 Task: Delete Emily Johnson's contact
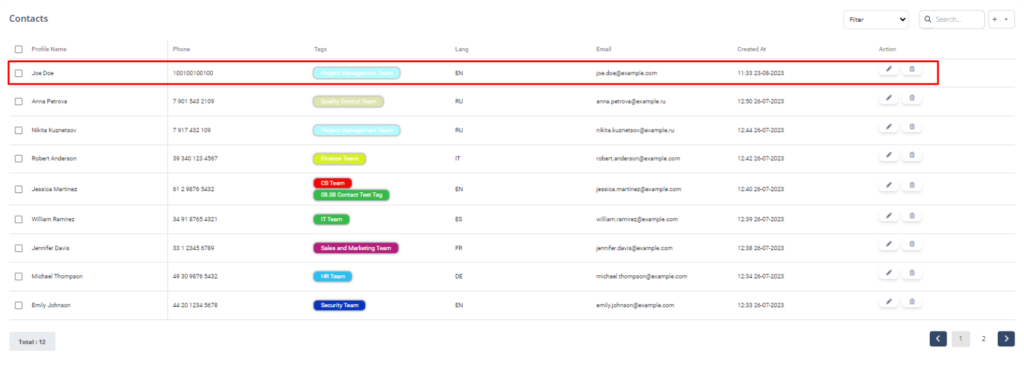[912, 302]
